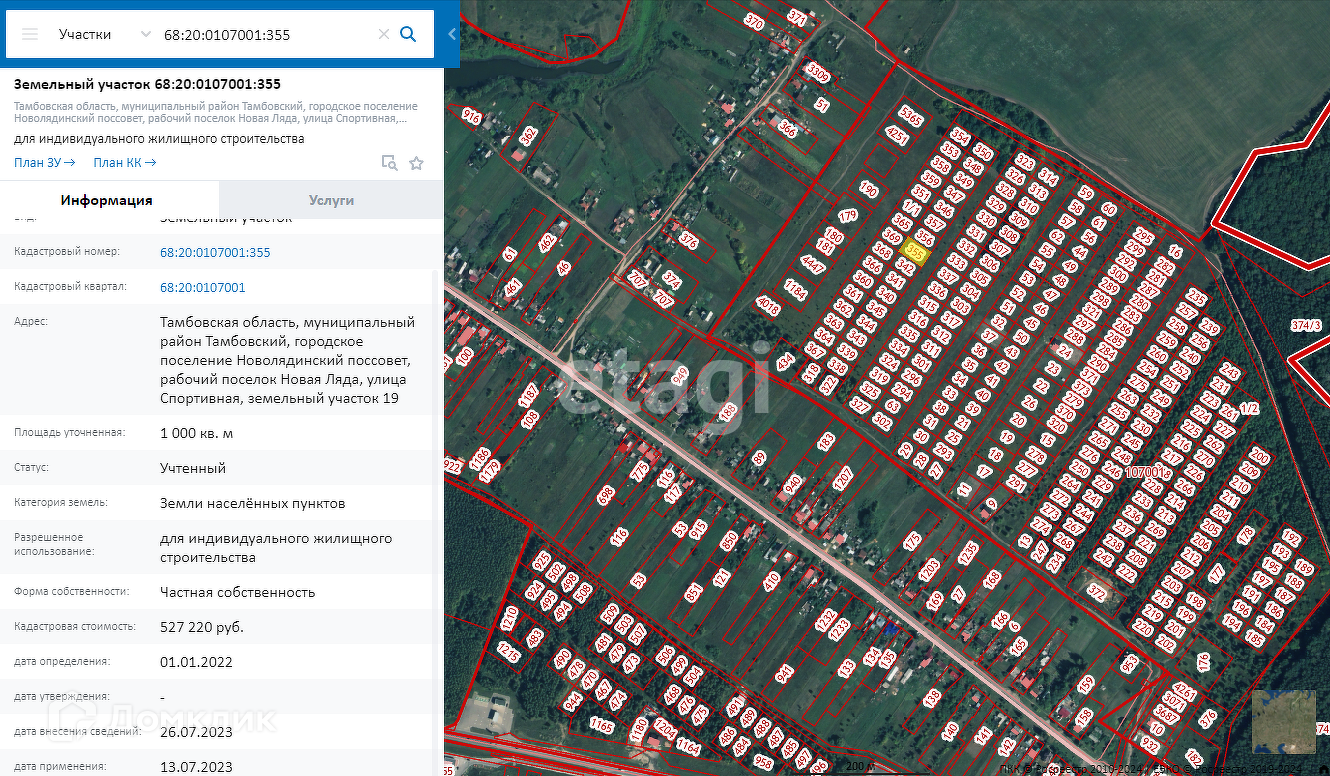Collapse the side panel with arrow
This screenshot has height=776, width=1330.
(x=452, y=34)
